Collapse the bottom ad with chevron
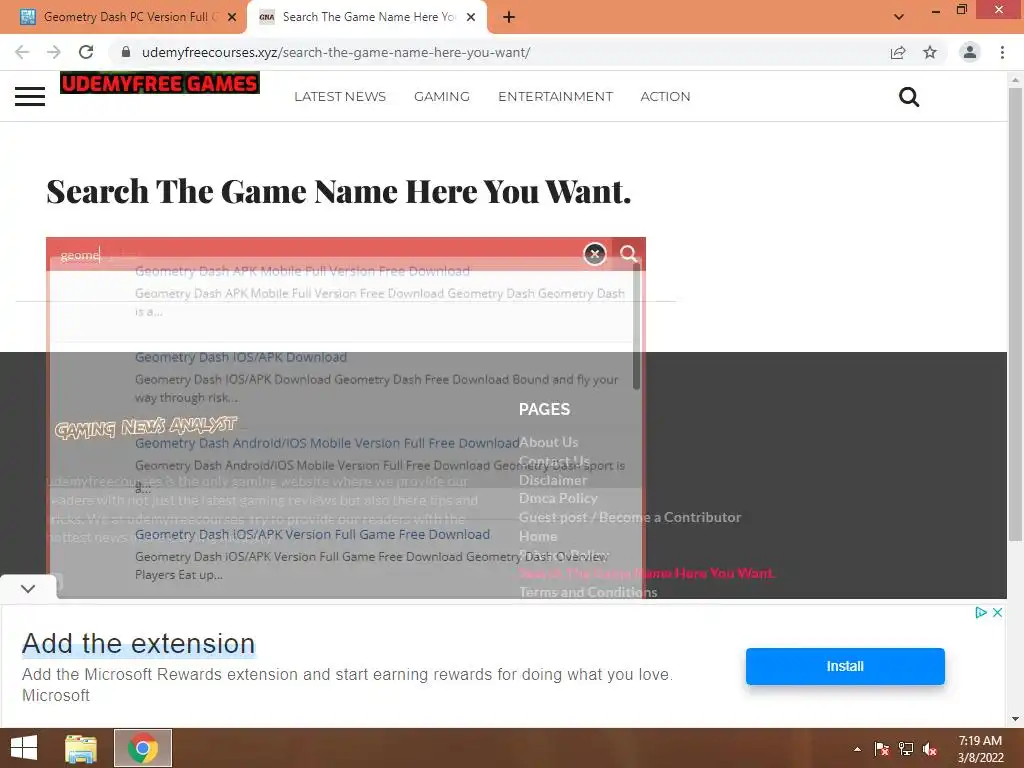 pyautogui.click(x=28, y=588)
